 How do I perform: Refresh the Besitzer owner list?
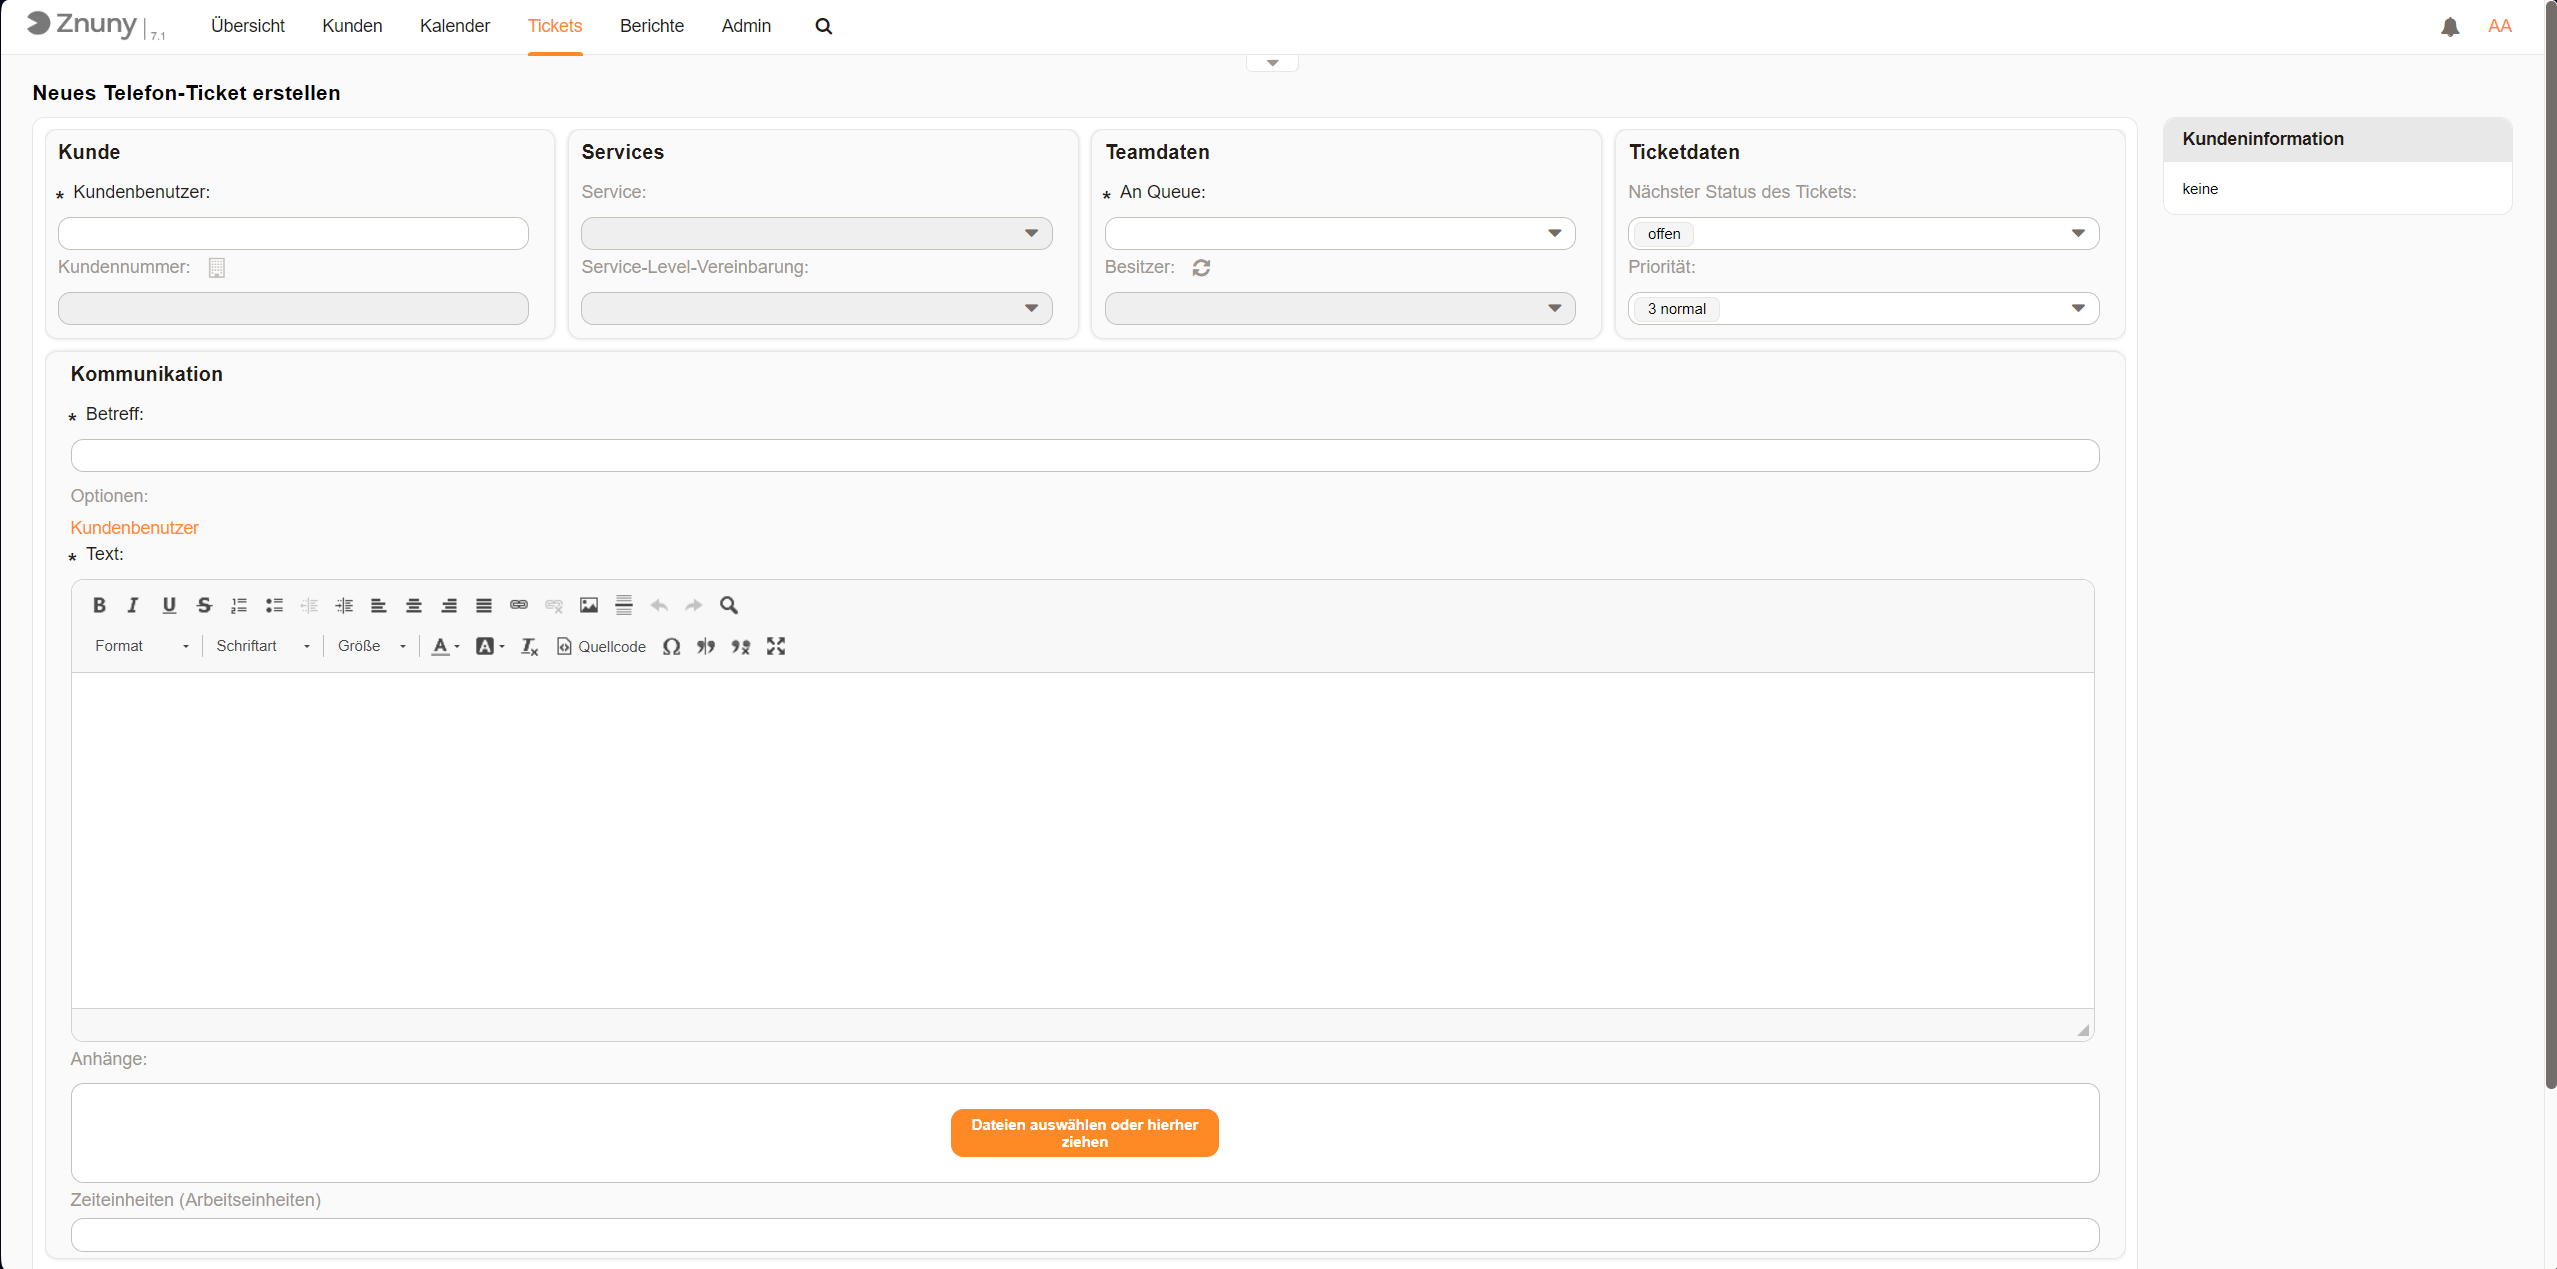(x=1201, y=268)
